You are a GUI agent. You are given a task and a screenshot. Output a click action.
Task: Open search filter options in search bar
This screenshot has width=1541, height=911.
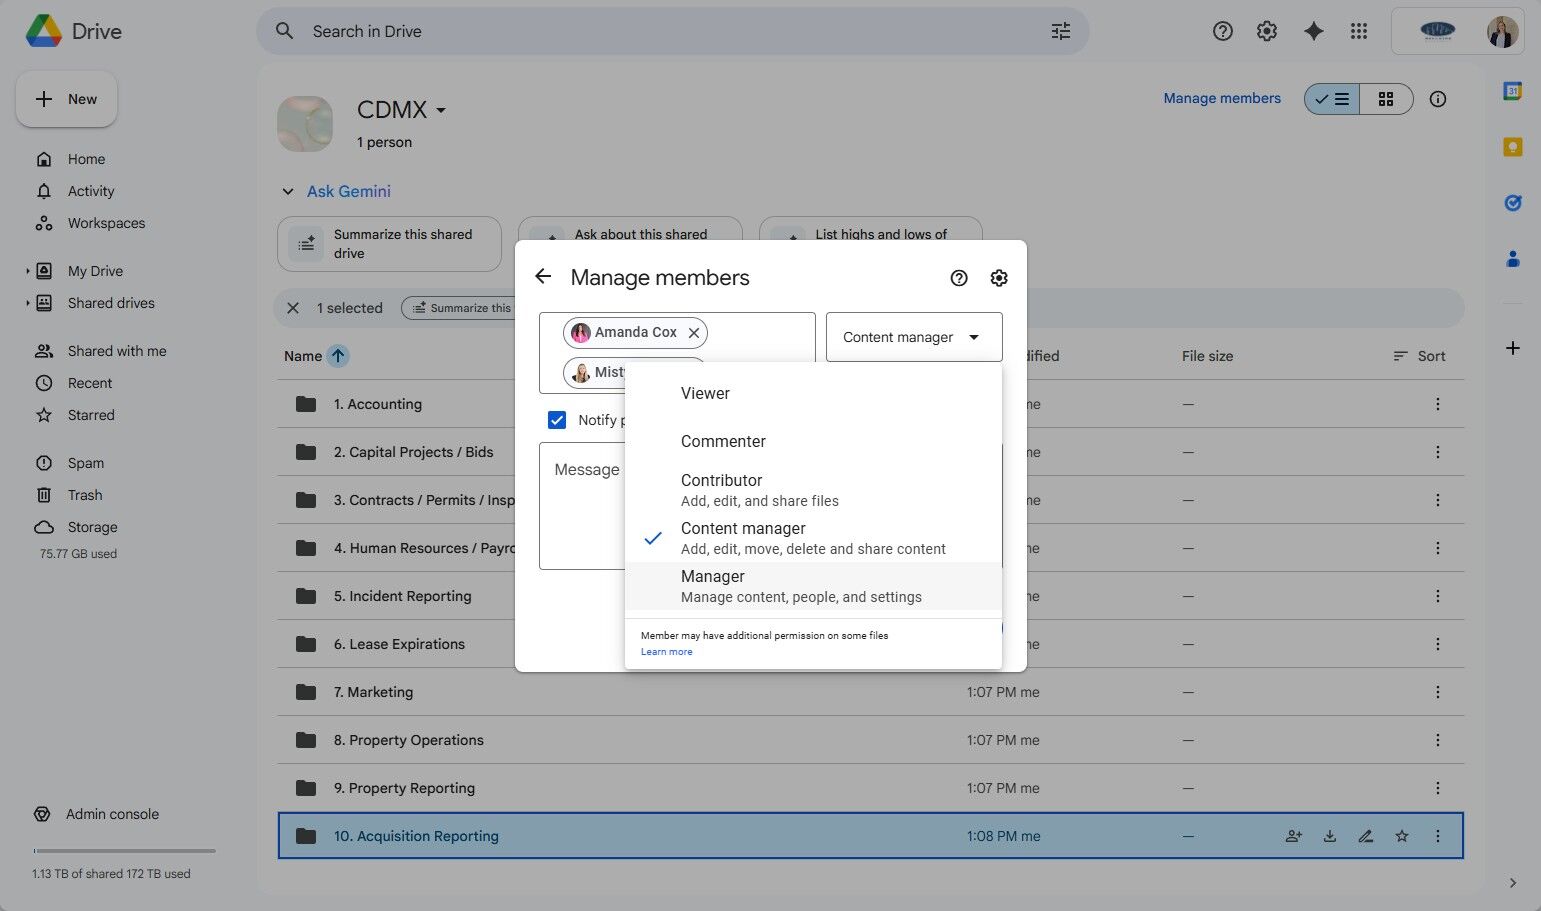click(x=1060, y=31)
